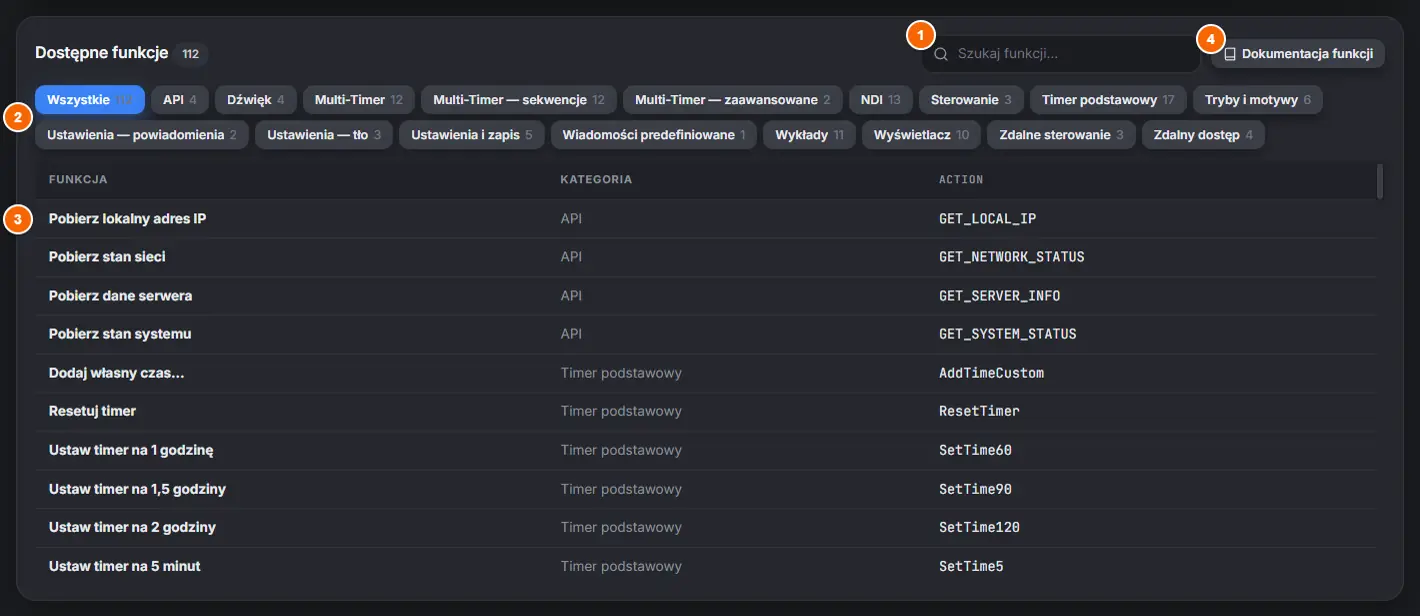The width and height of the screenshot is (1420, 616).
Task: Show only Dźwięk functions
Action: [x=256, y=100]
